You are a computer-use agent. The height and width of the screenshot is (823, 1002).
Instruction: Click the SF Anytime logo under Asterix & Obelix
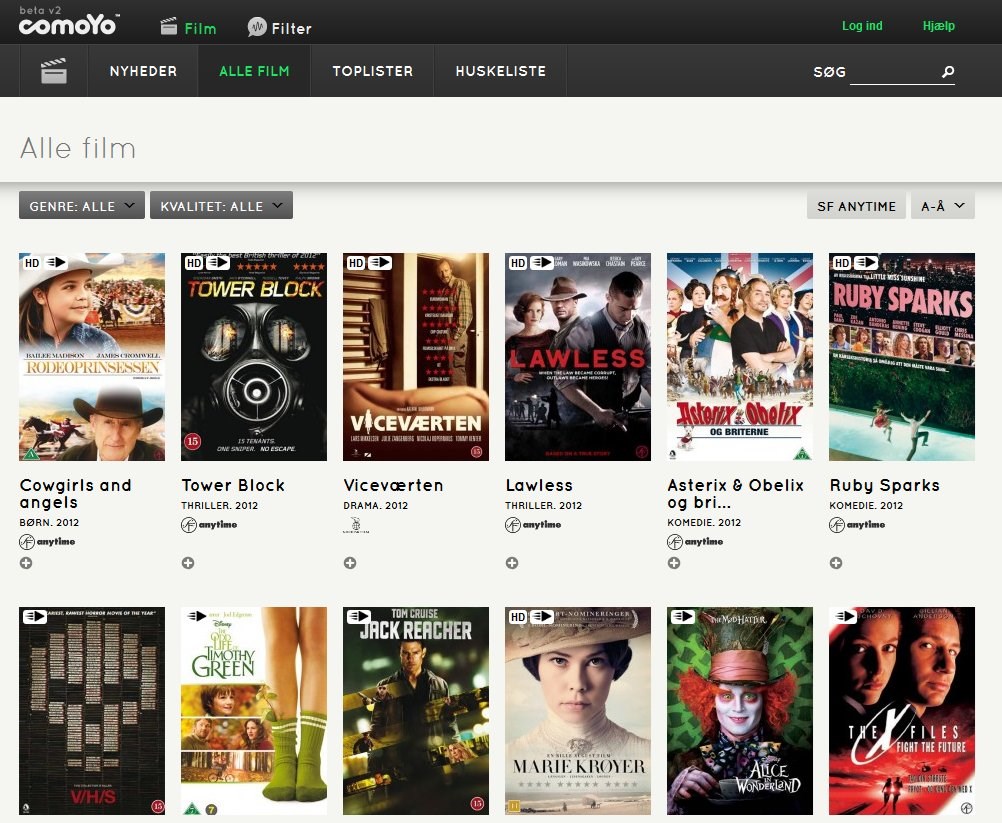coord(695,542)
